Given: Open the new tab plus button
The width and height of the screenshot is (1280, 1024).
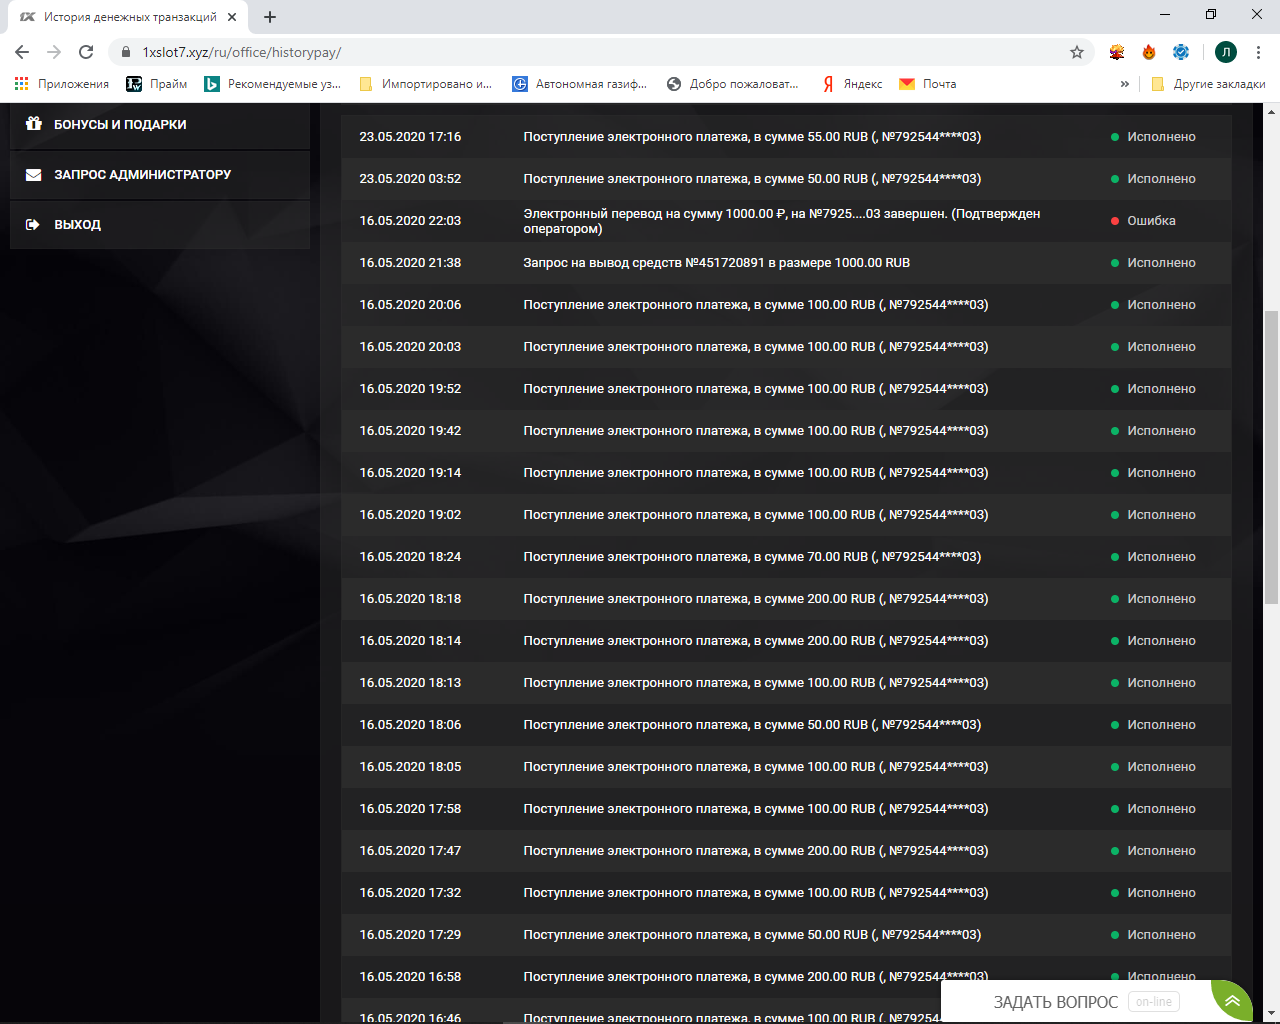Looking at the screenshot, I should 270,17.
